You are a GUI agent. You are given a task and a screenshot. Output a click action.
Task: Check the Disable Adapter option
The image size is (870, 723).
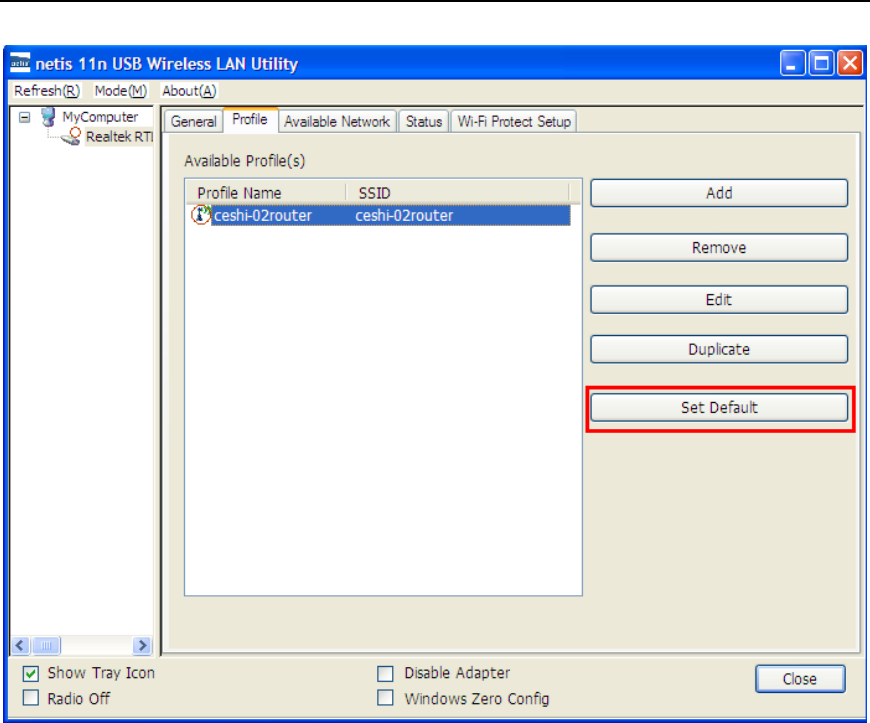click(385, 674)
